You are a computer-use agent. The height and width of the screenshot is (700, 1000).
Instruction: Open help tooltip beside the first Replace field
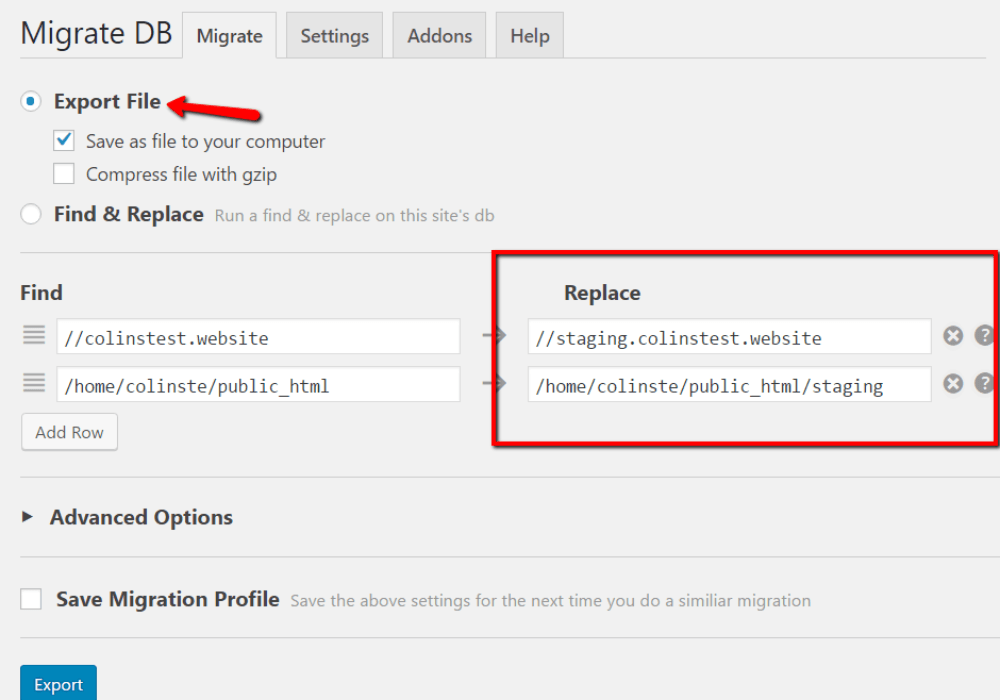pos(984,336)
